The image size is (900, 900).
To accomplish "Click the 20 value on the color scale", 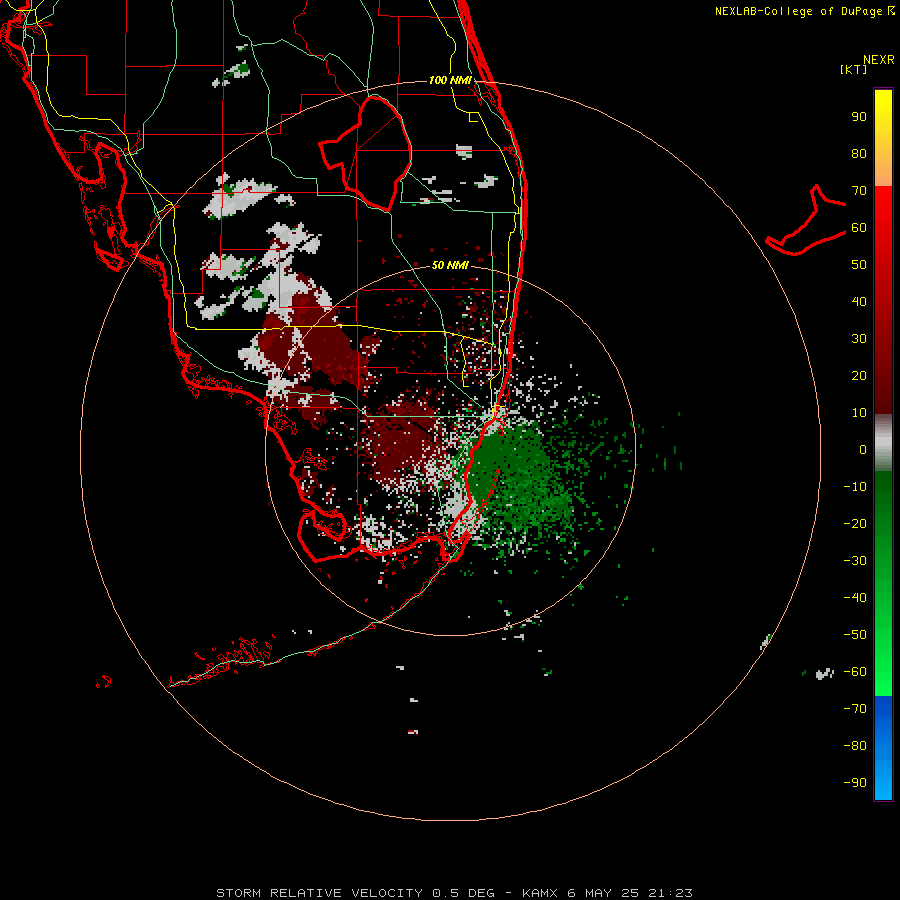I will point(859,376).
